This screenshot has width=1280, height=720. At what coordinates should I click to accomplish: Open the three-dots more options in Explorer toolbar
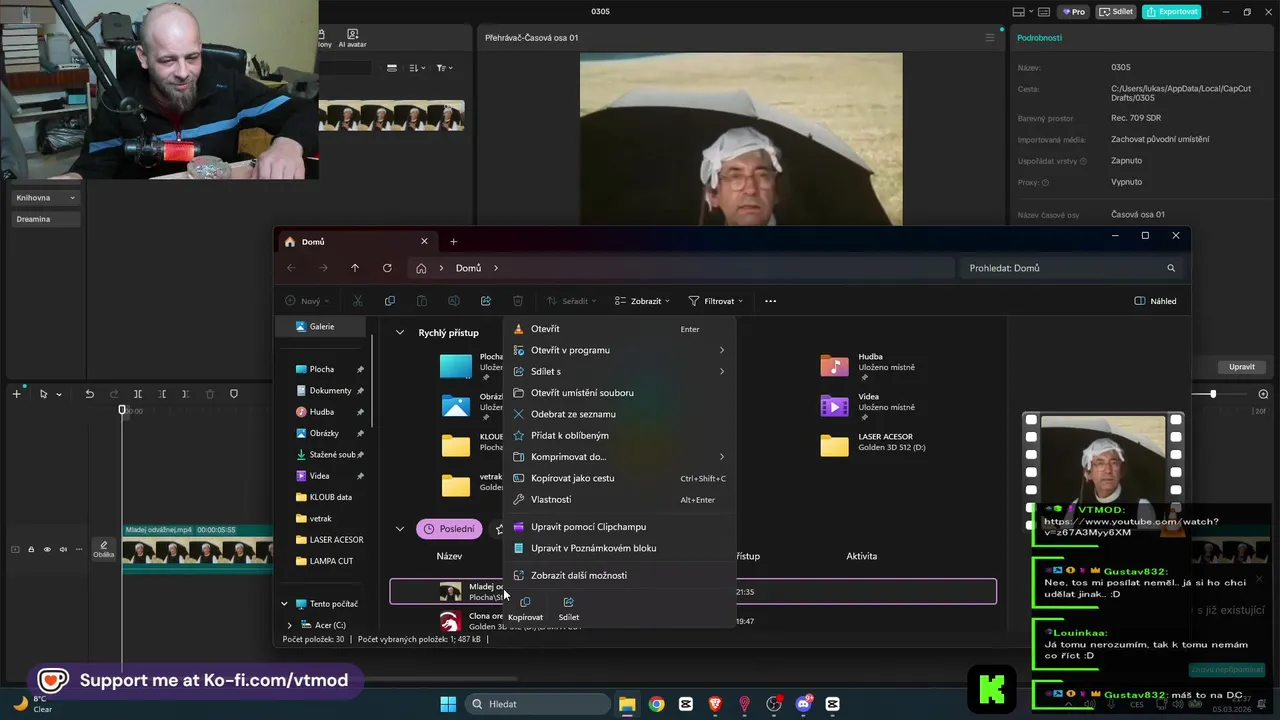(770, 301)
